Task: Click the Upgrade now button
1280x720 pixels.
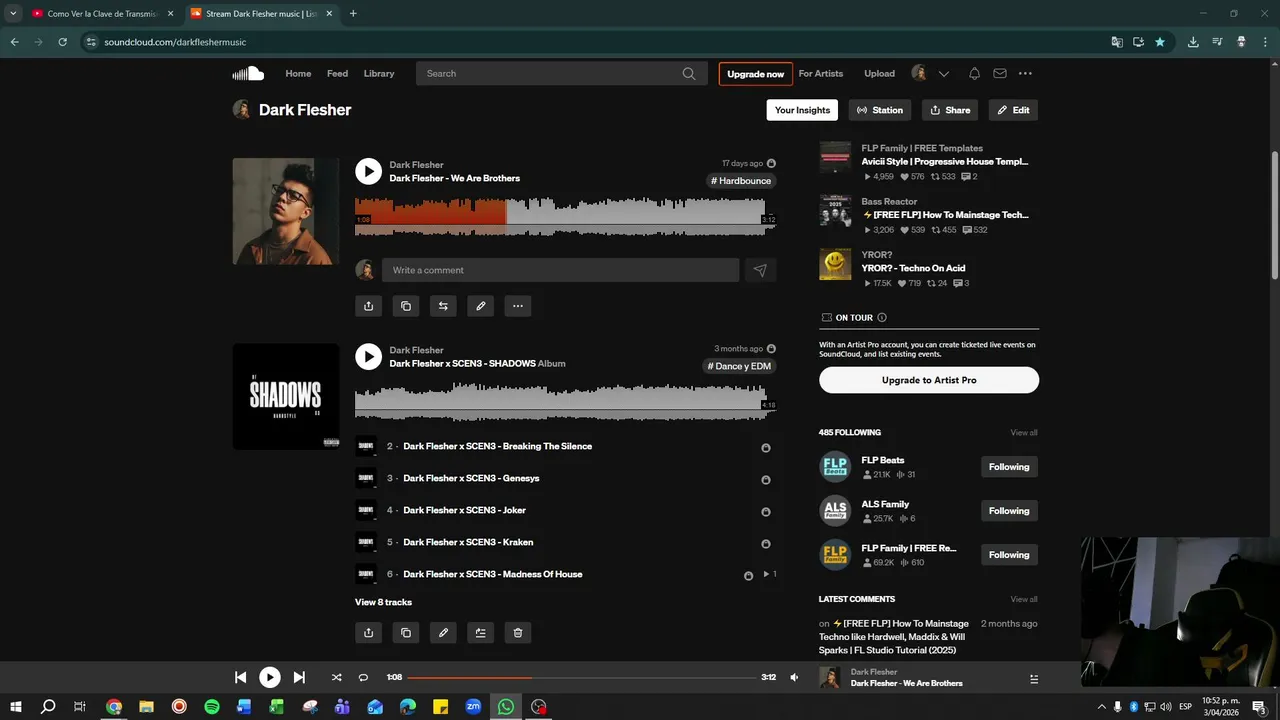Action: pos(756,73)
